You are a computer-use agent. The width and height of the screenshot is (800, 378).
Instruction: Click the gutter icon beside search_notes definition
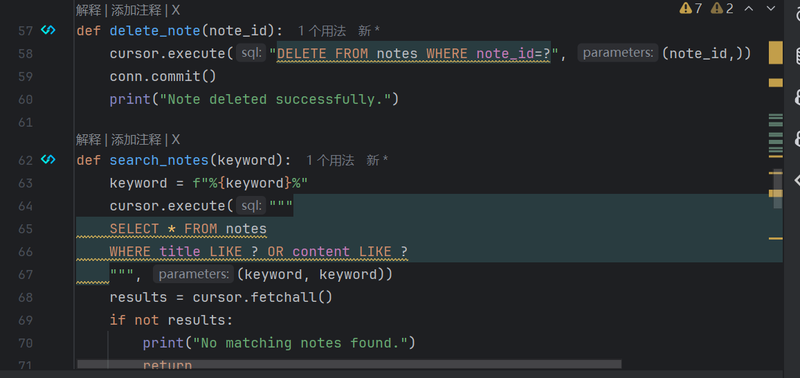[48, 160]
